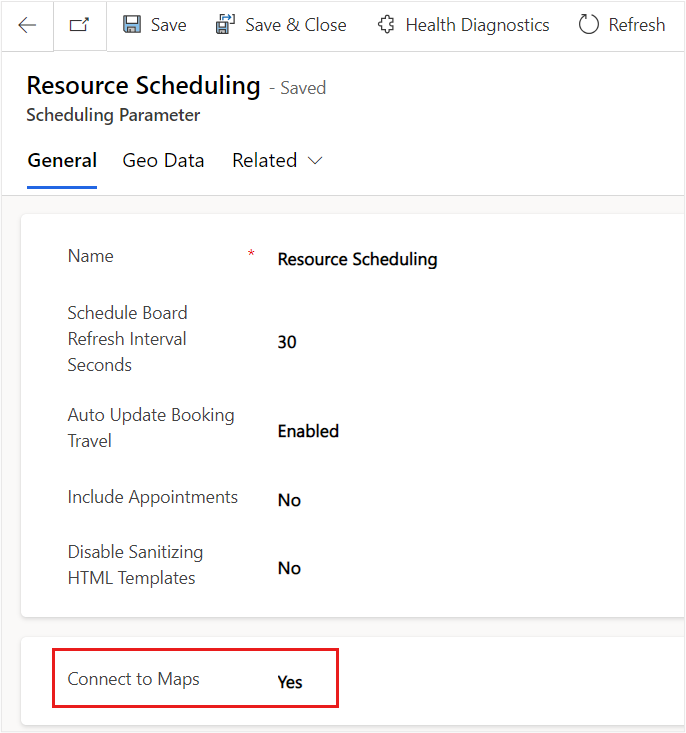686x733 pixels.
Task: Refresh the Scheduling Parameter form
Action: pos(621,25)
